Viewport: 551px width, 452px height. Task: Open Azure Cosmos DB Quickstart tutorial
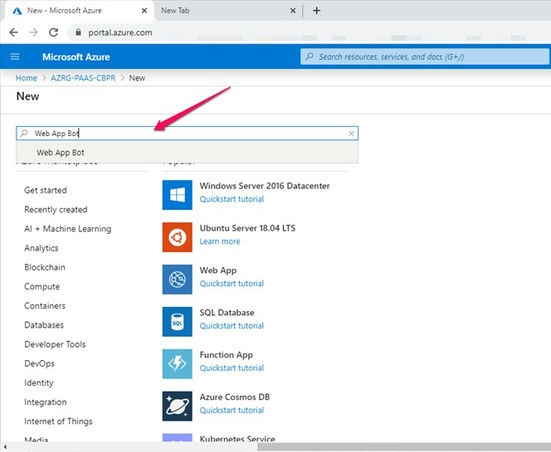click(232, 410)
